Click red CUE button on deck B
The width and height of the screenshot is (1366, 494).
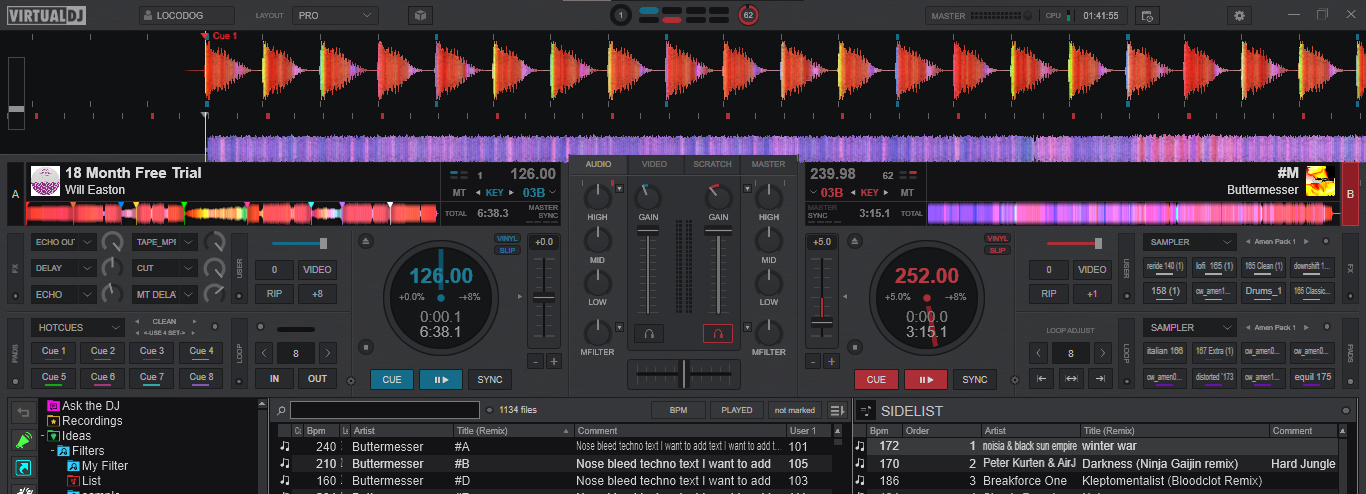876,379
